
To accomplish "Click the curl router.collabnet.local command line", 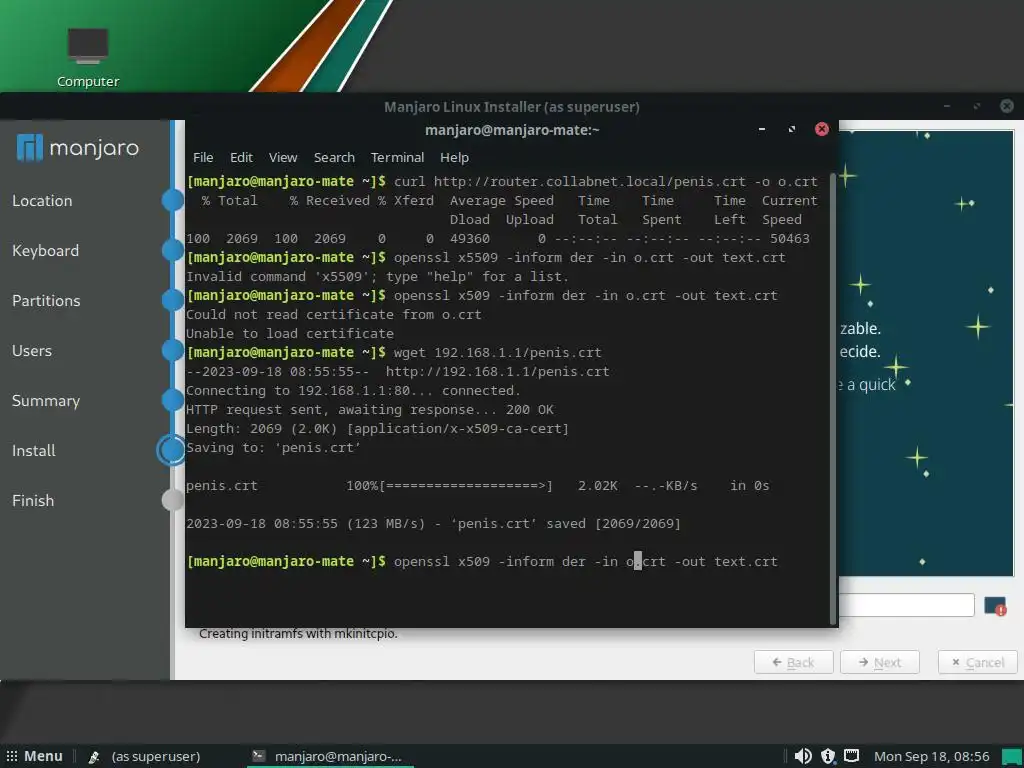I will click(502, 182).
